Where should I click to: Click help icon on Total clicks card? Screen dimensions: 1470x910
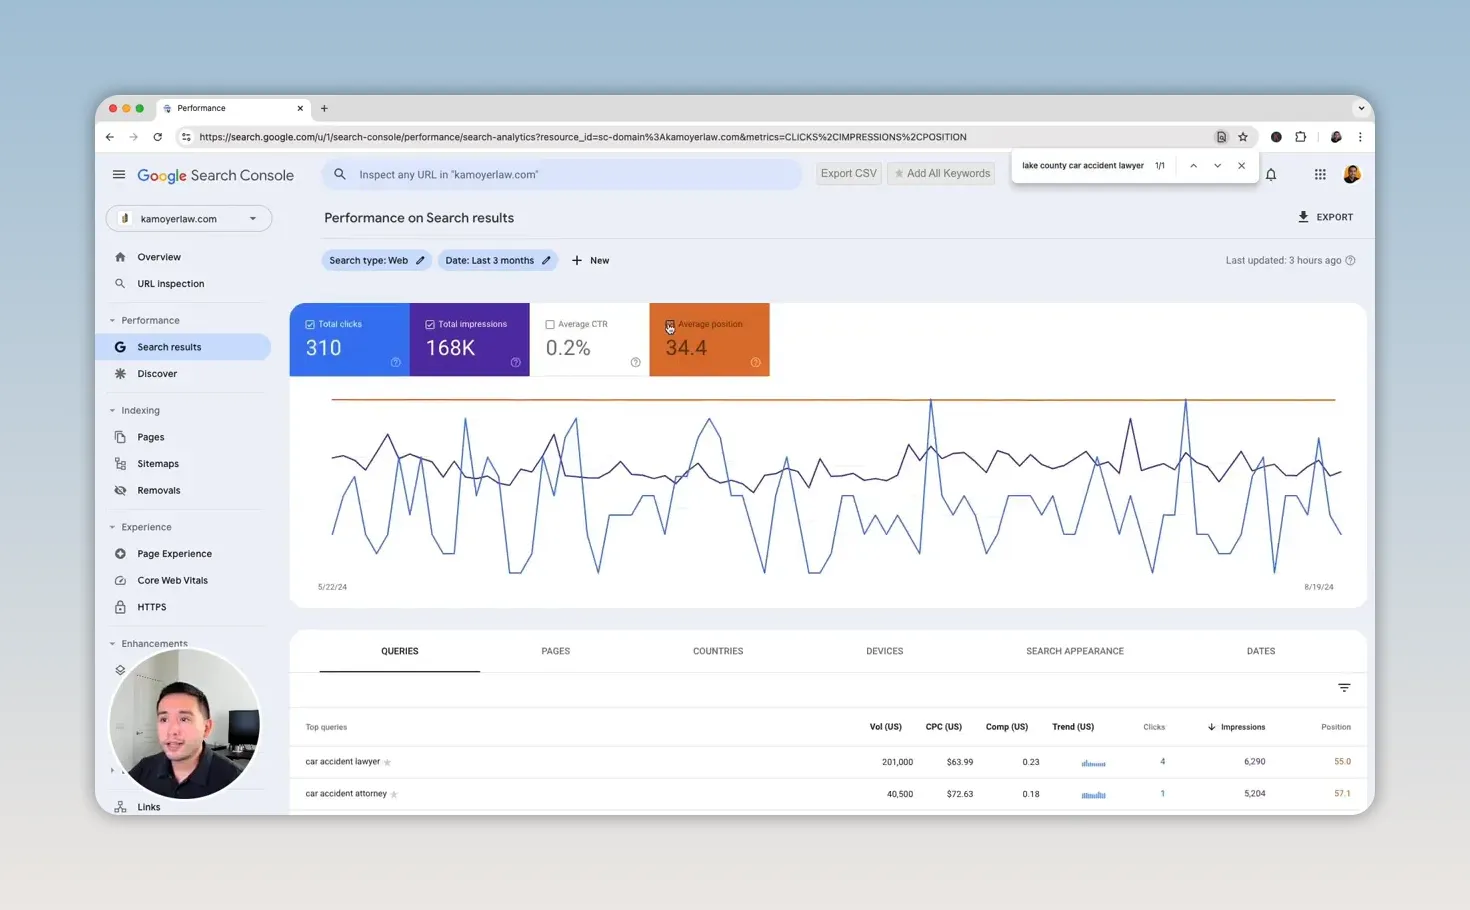tap(396, 363)
